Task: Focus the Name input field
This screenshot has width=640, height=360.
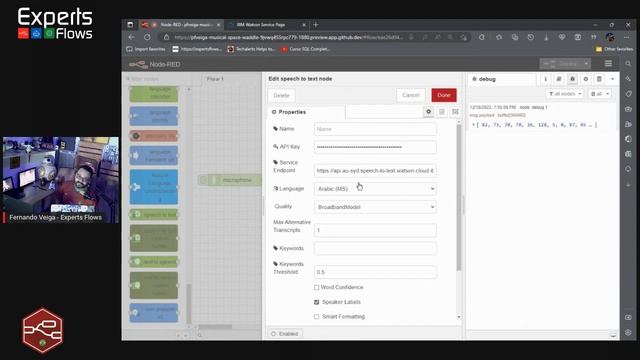Action: tap(375, 129)
